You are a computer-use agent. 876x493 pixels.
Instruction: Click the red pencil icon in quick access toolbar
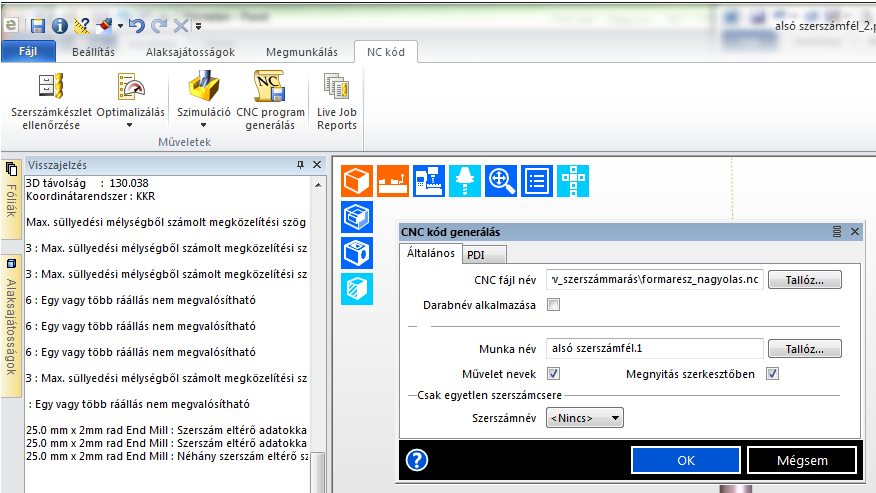pos(104,25)
